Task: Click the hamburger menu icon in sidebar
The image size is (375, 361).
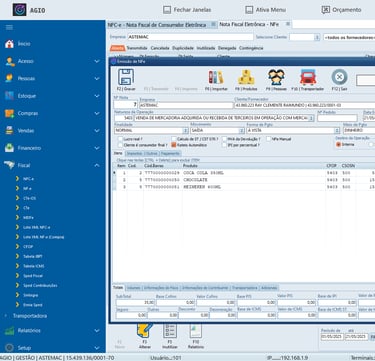Action: click(x=9, y=27)
